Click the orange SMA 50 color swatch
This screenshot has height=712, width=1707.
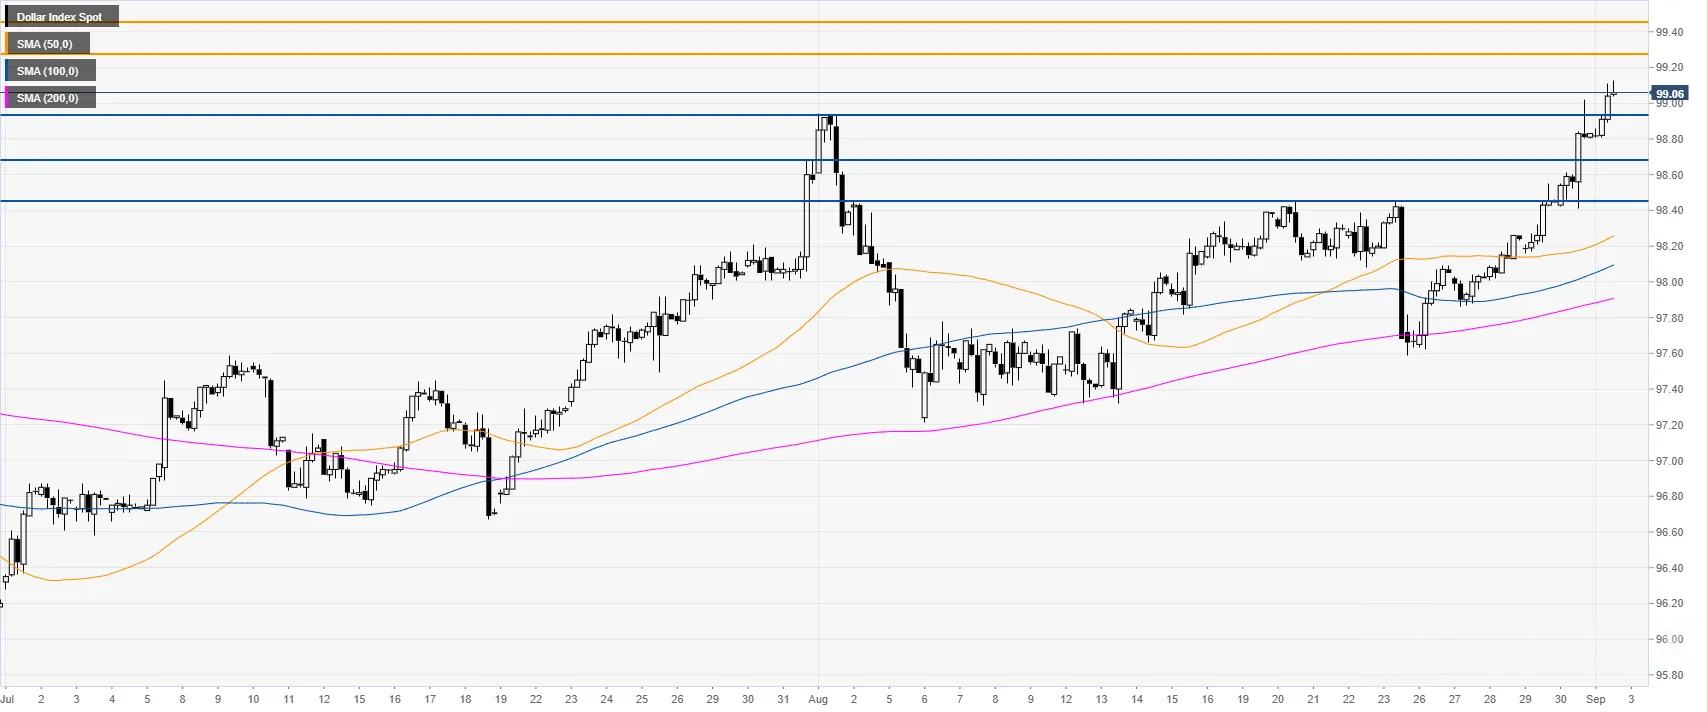(x=6, y=44)
